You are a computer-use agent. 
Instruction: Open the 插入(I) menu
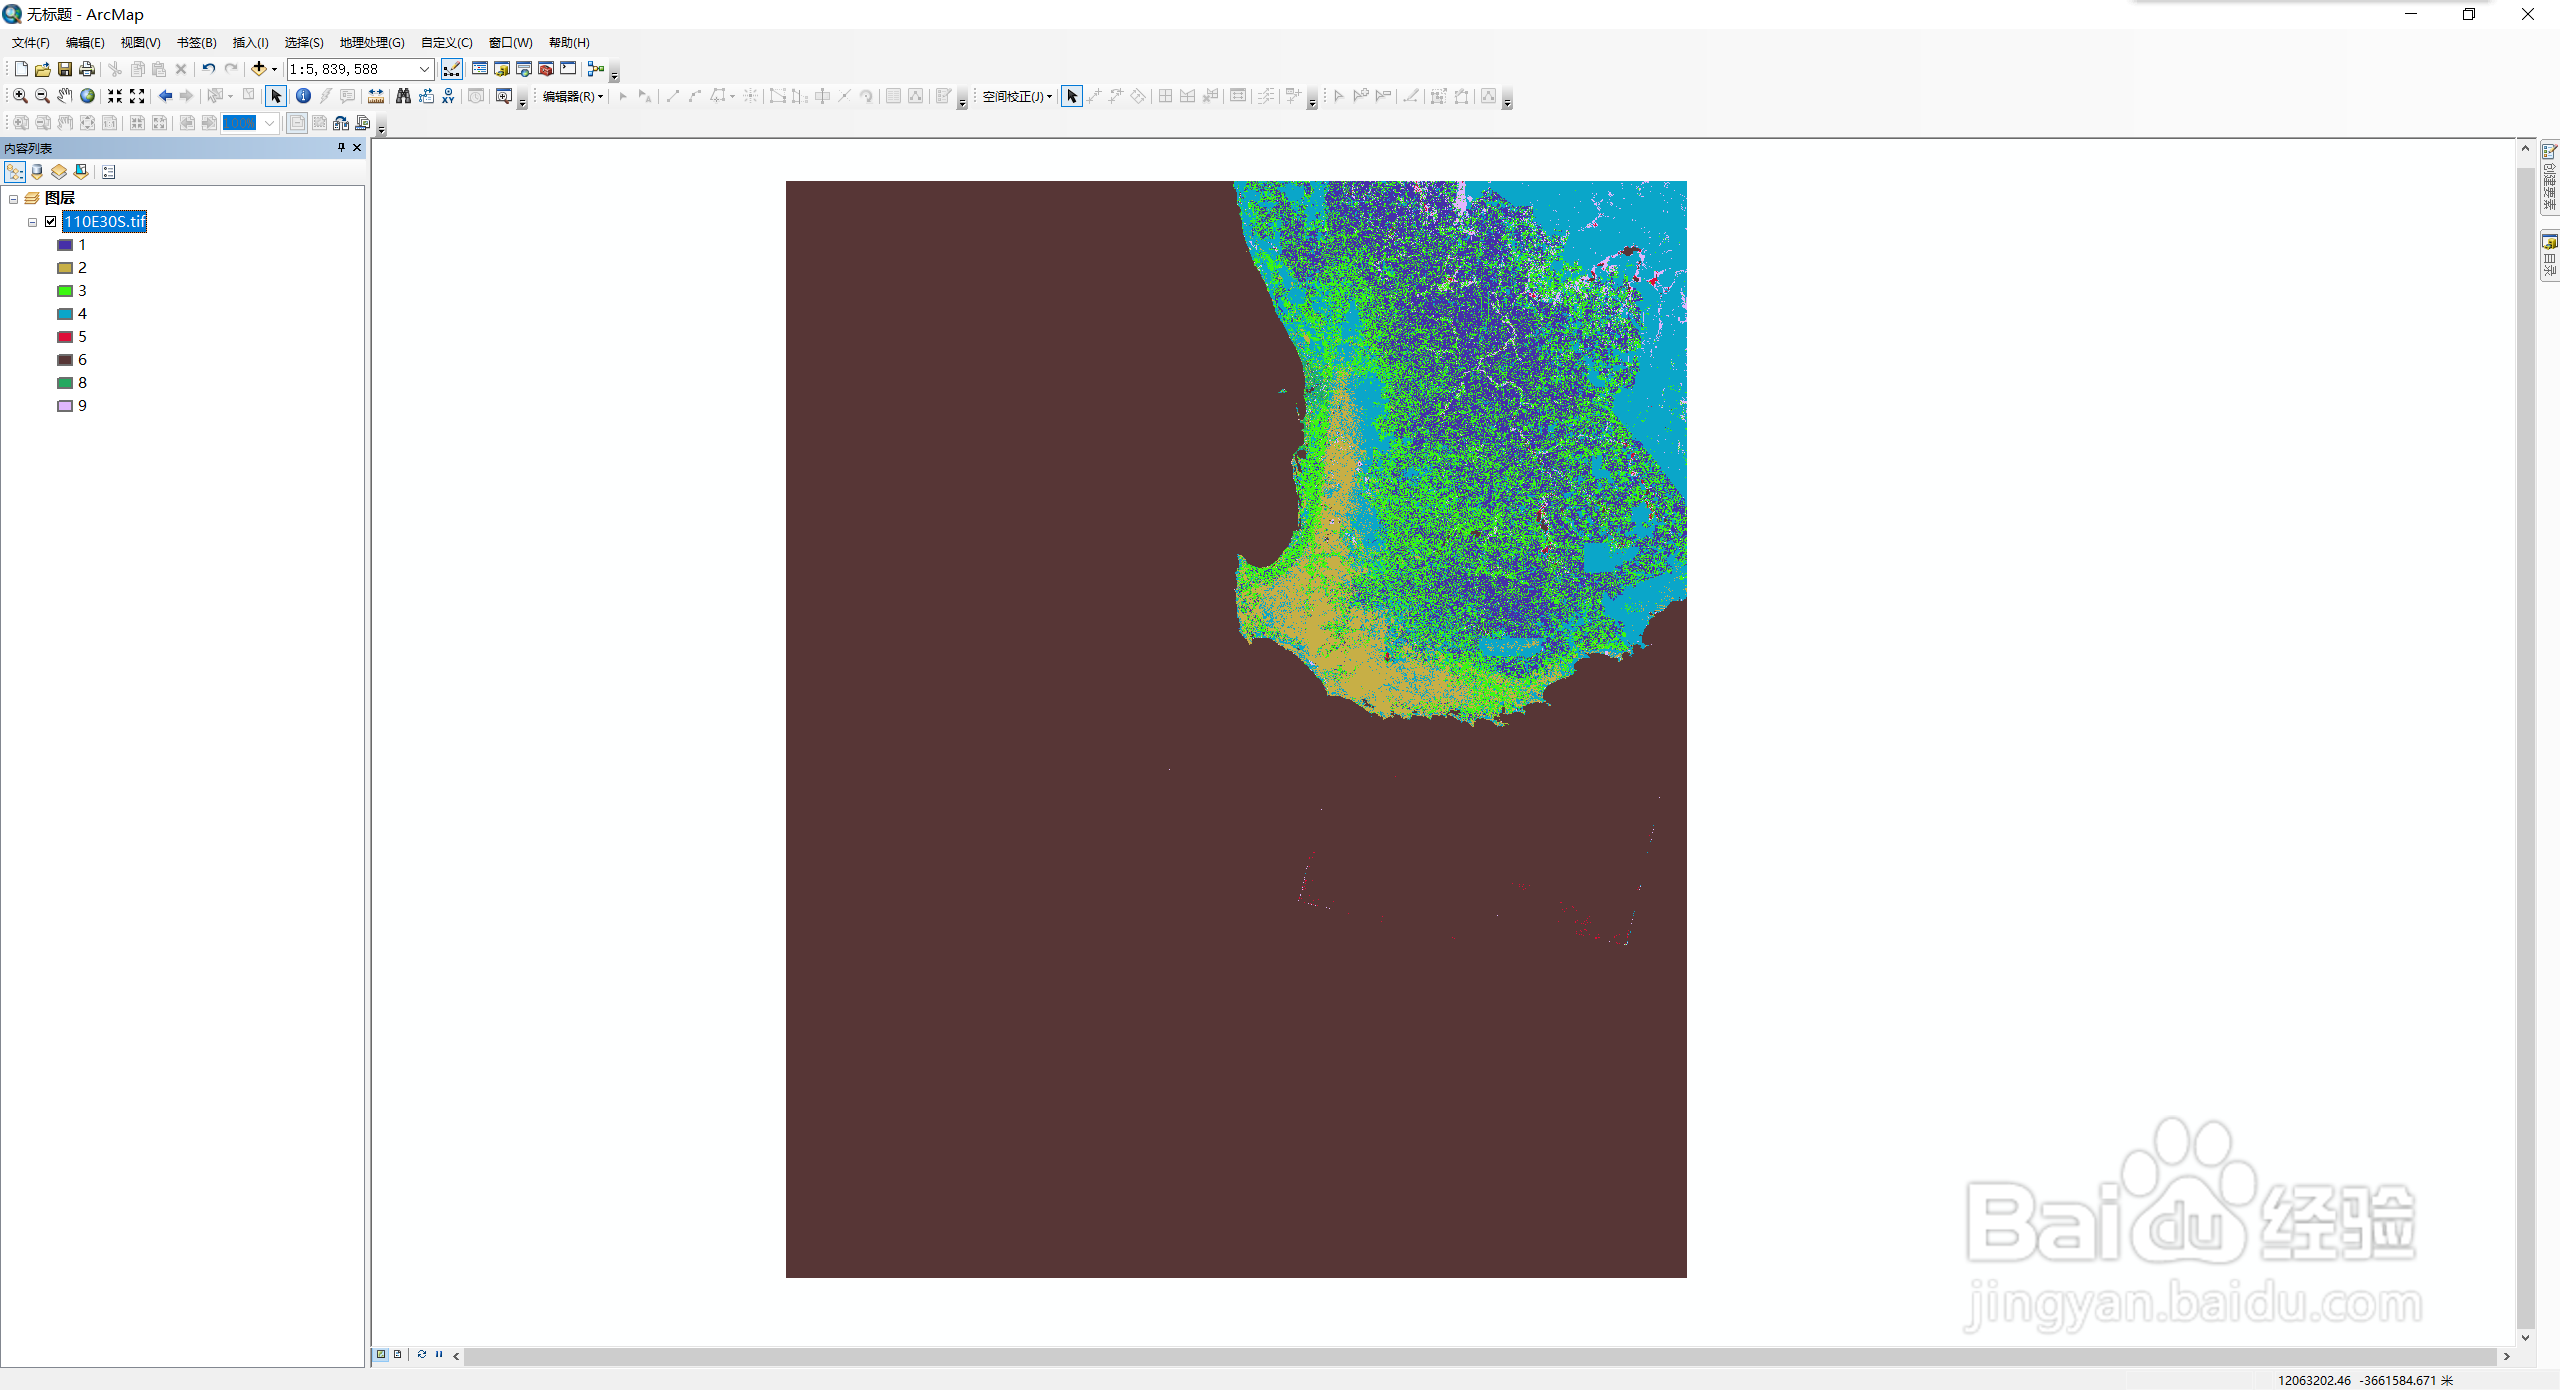(251, 42)
